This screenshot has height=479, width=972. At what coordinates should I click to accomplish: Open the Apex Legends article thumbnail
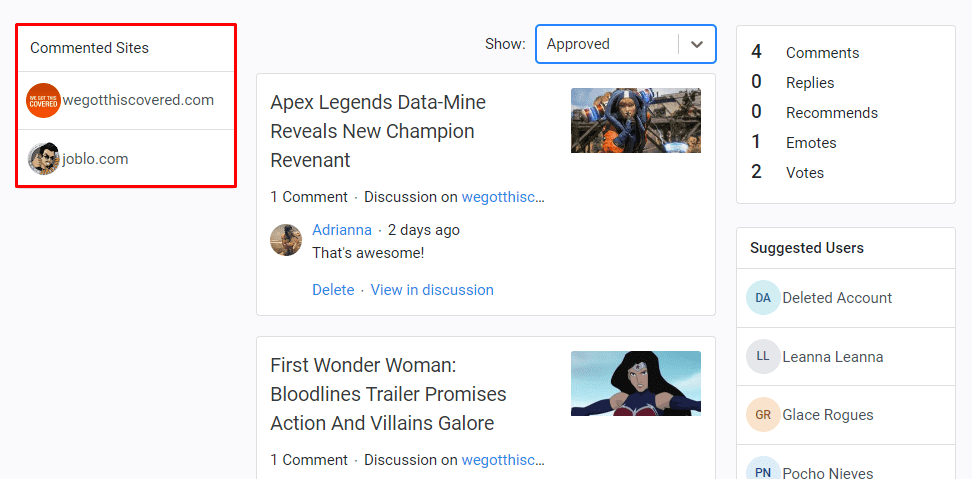635,120
